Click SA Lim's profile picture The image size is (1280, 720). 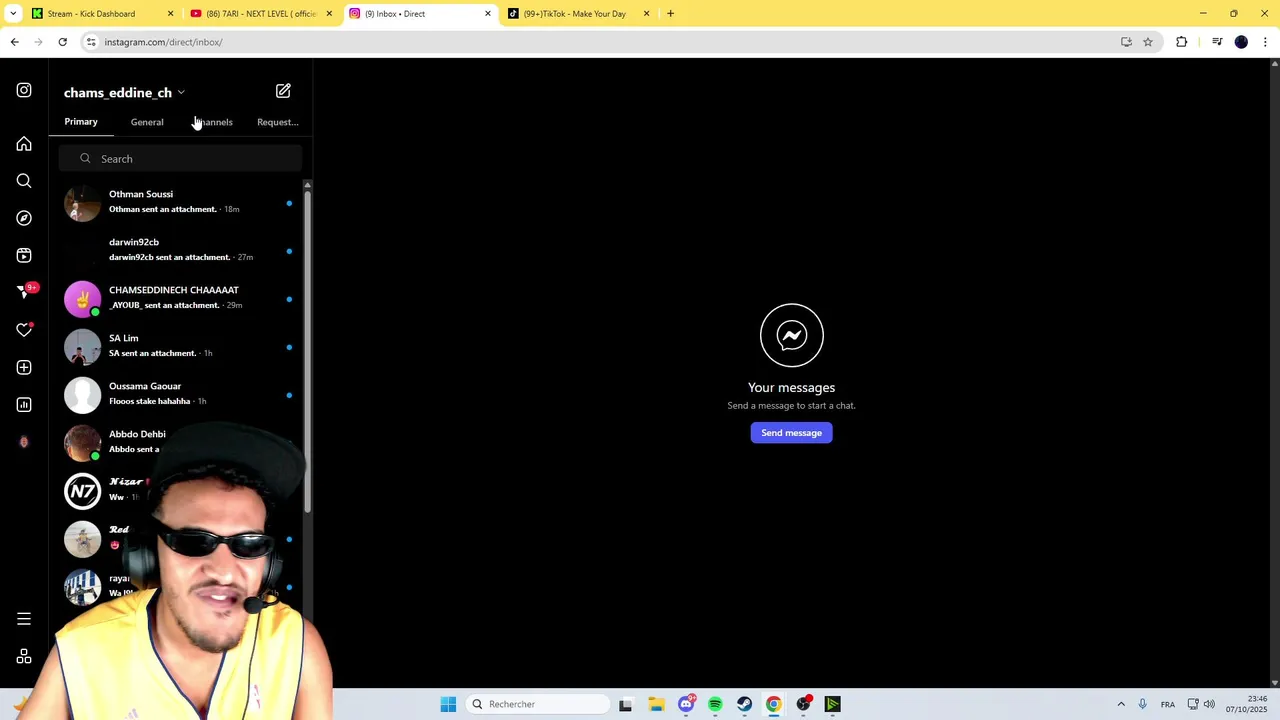(x=82, y=347)
